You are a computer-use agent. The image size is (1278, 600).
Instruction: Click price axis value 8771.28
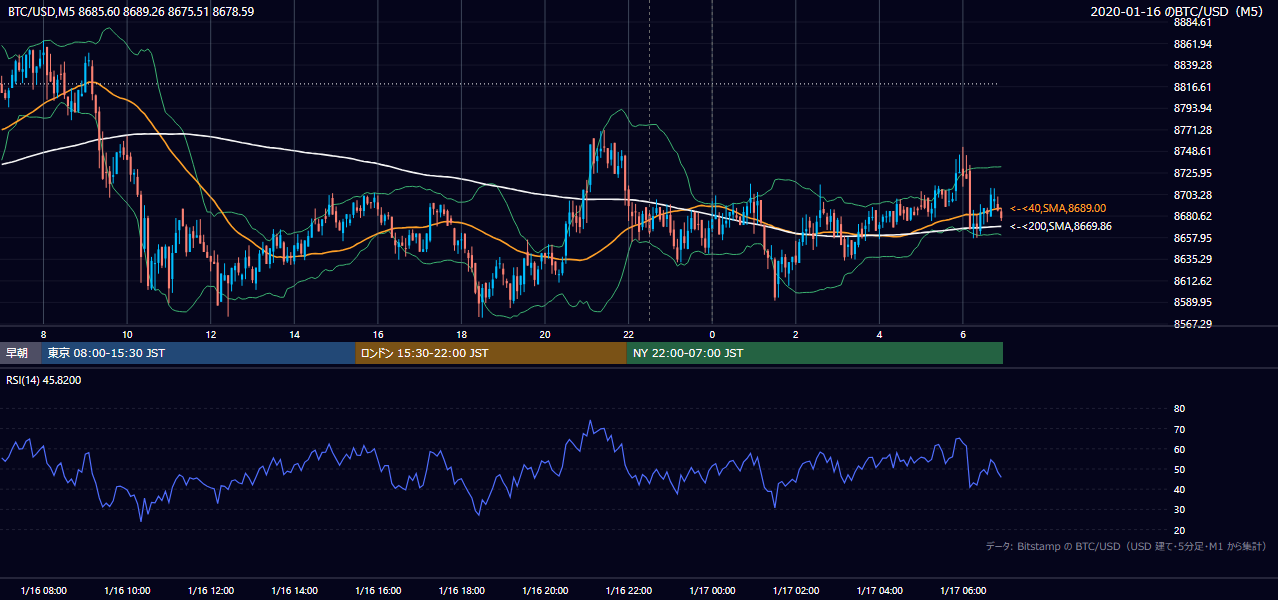pos(1193,130)
